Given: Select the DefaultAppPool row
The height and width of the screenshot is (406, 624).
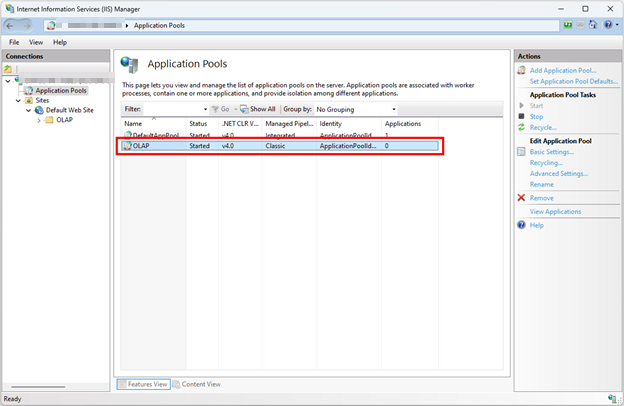Looking at the screenshot, I should (280, 135).
